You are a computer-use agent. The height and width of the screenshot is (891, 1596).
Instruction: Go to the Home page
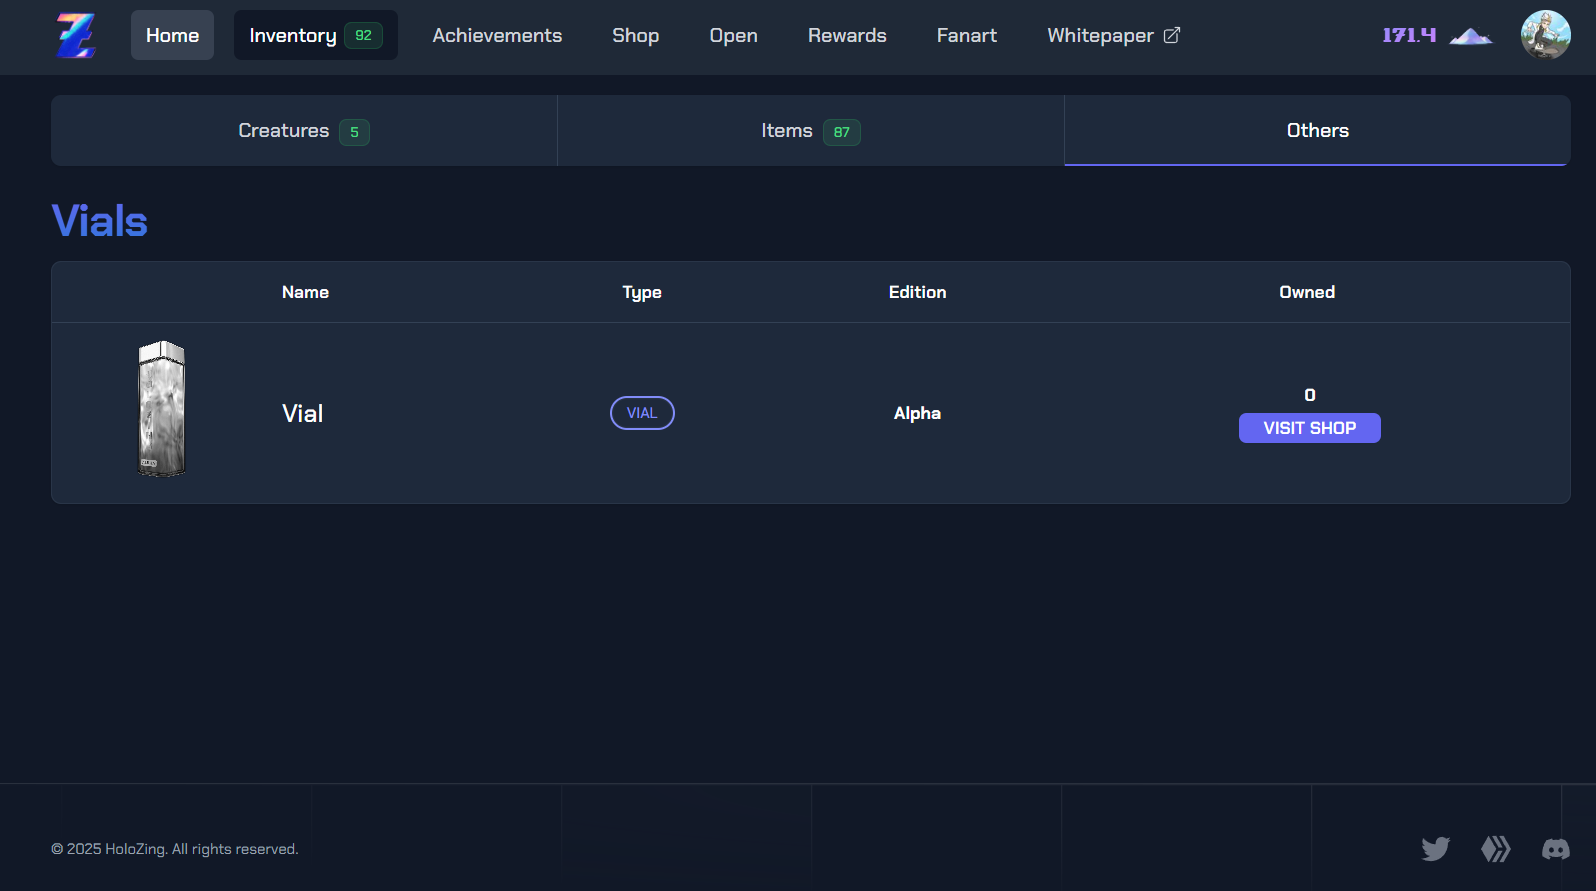pyautogui.click(x=172, y=36)
